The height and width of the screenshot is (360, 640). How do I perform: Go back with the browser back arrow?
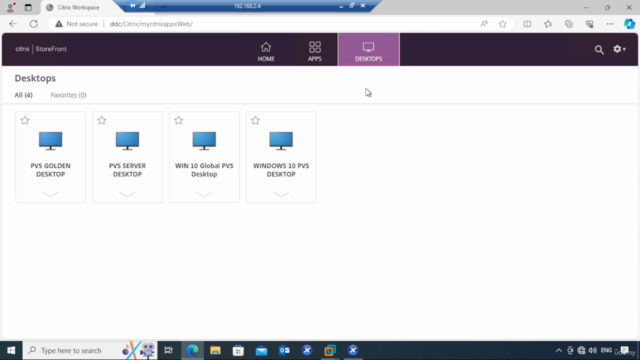13,24
